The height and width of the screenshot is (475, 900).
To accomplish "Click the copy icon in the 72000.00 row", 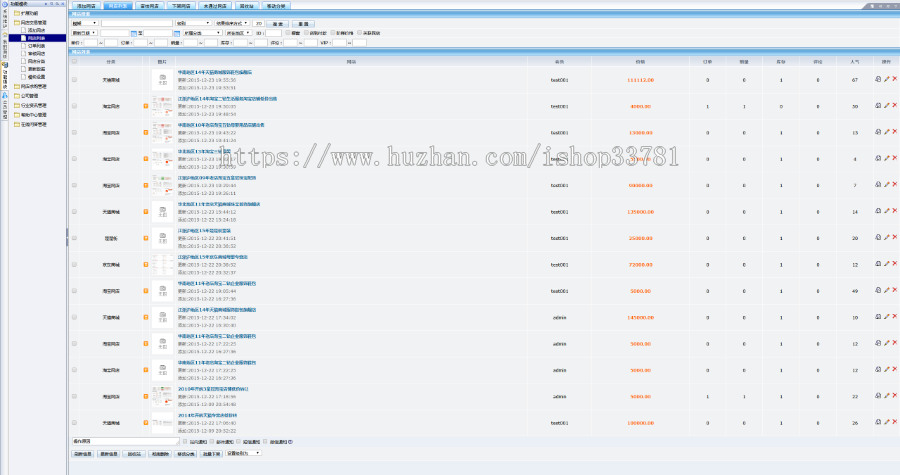I will pos(878,264).
